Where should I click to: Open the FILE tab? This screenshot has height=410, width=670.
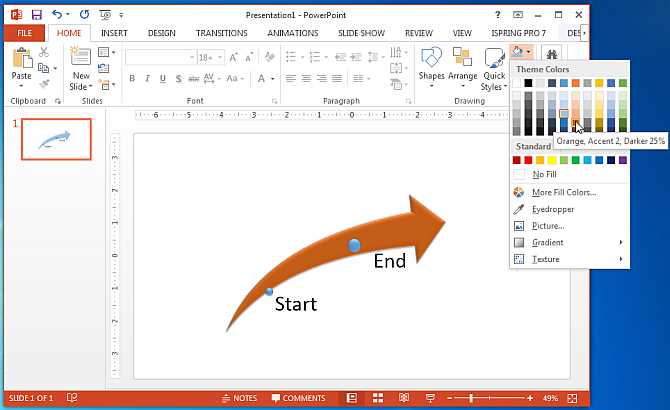click(24, 33)
